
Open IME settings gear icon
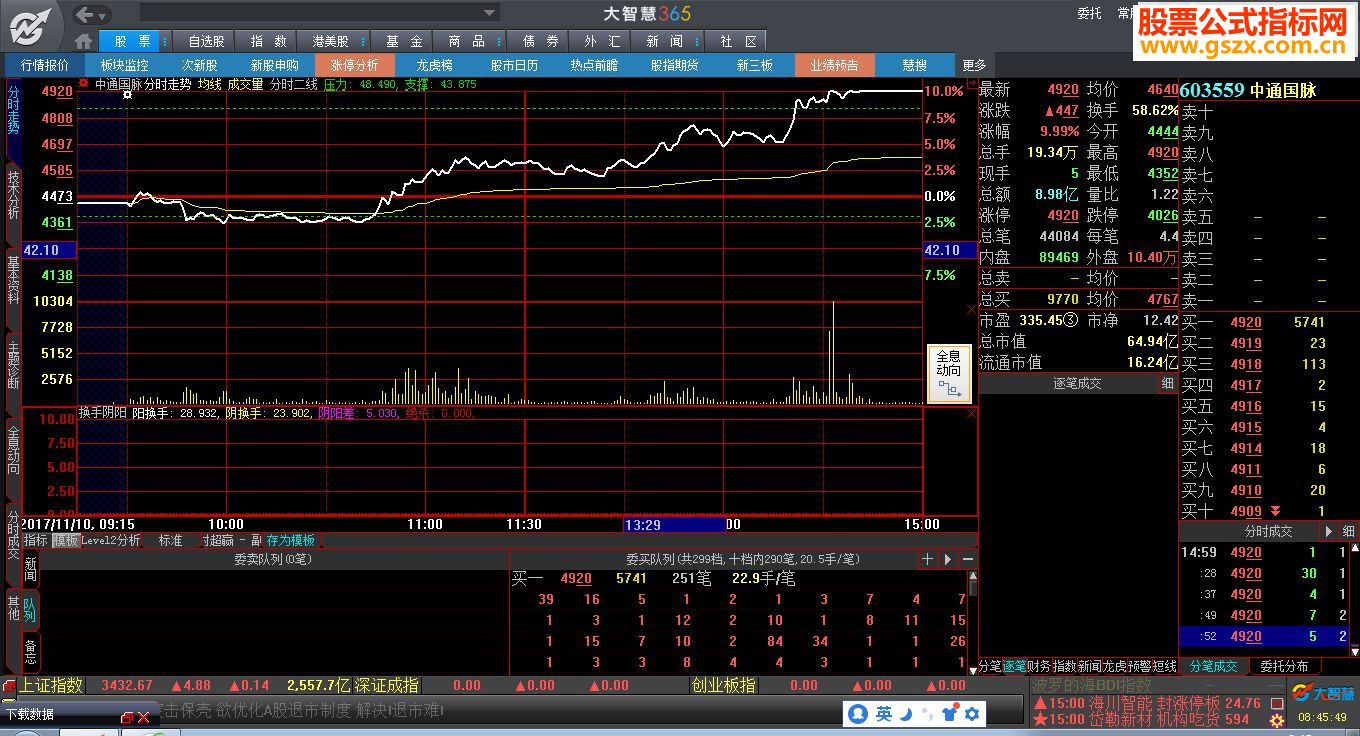point(971,713)
